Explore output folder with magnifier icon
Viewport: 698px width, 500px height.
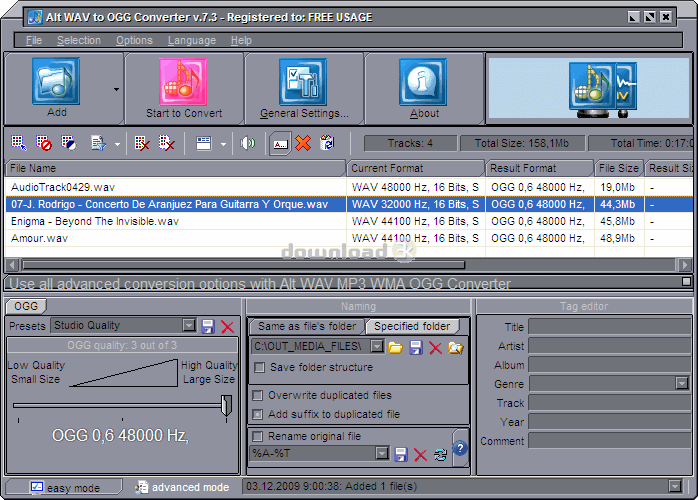(x=456, y=347)
